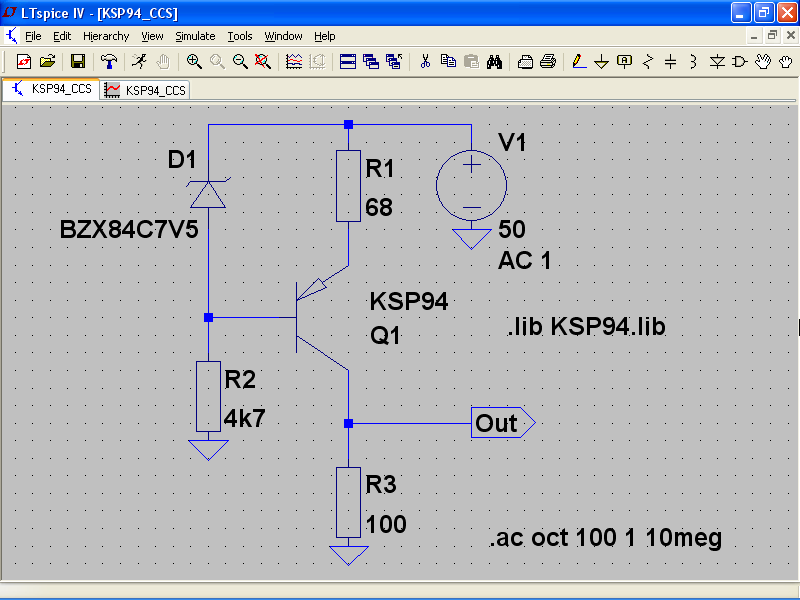Click the Halt simulation hand icon
The width and height of the screenshot is (800, 600).
[x=163, y=62]
